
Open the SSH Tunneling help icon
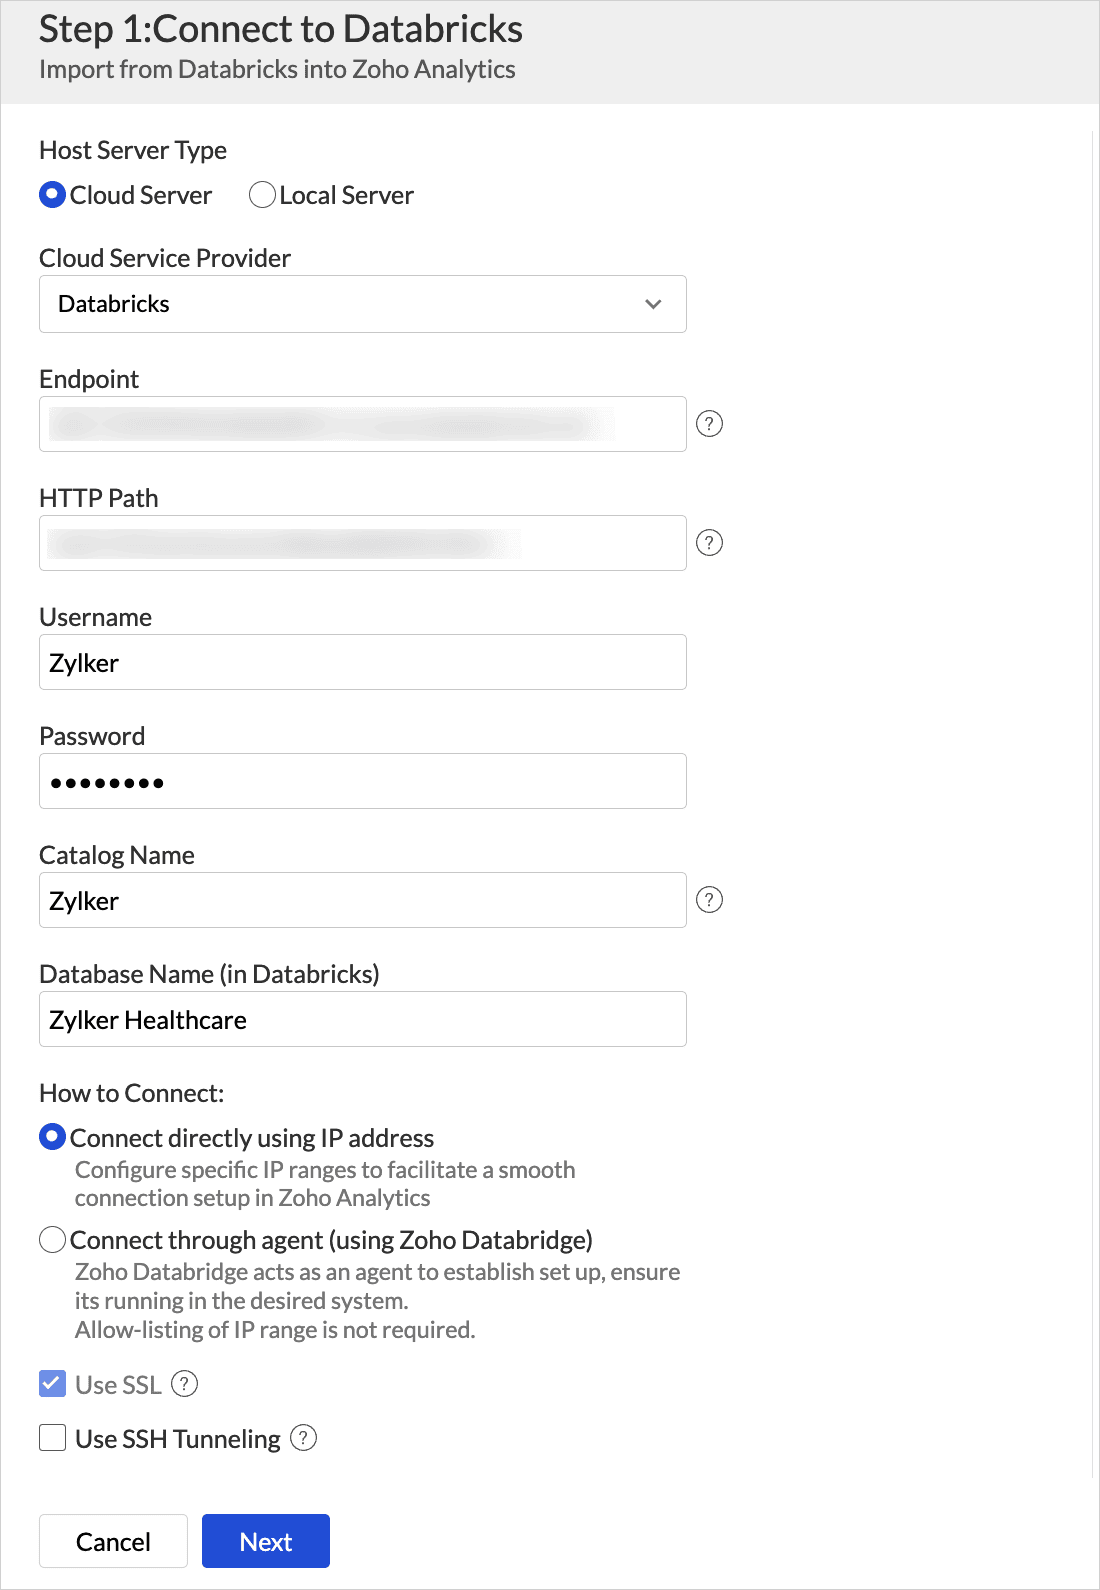pyautogui.click(x=303, y=1438)
